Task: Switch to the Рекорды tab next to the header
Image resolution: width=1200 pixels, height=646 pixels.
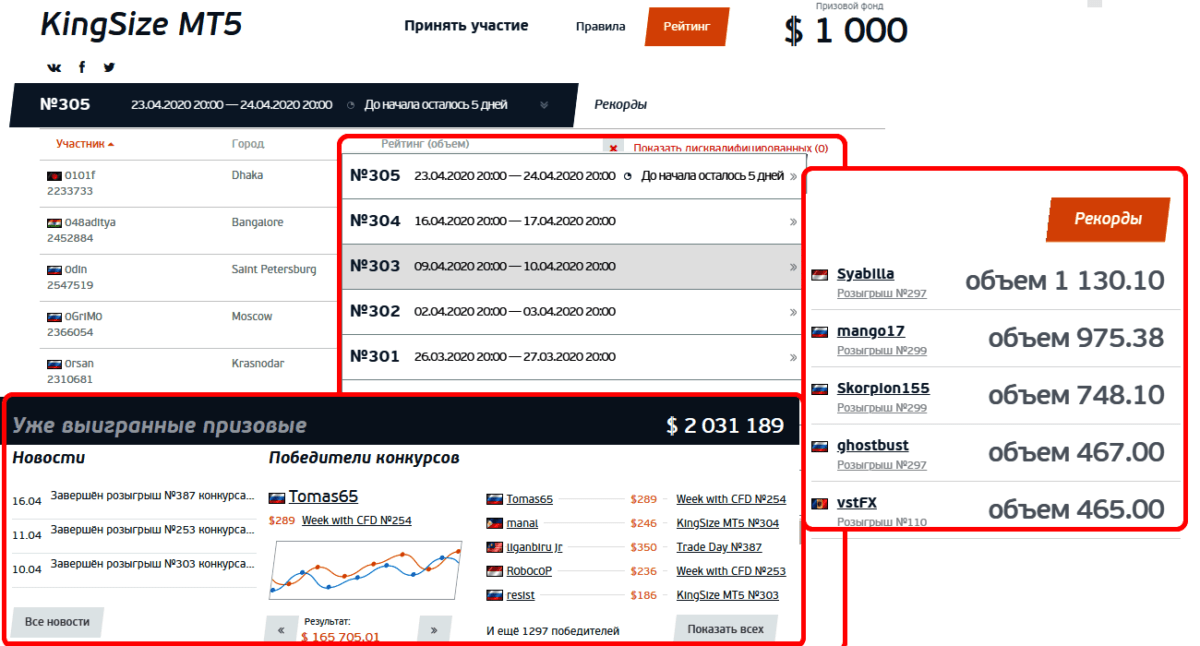Action: (x=620, y=104)
